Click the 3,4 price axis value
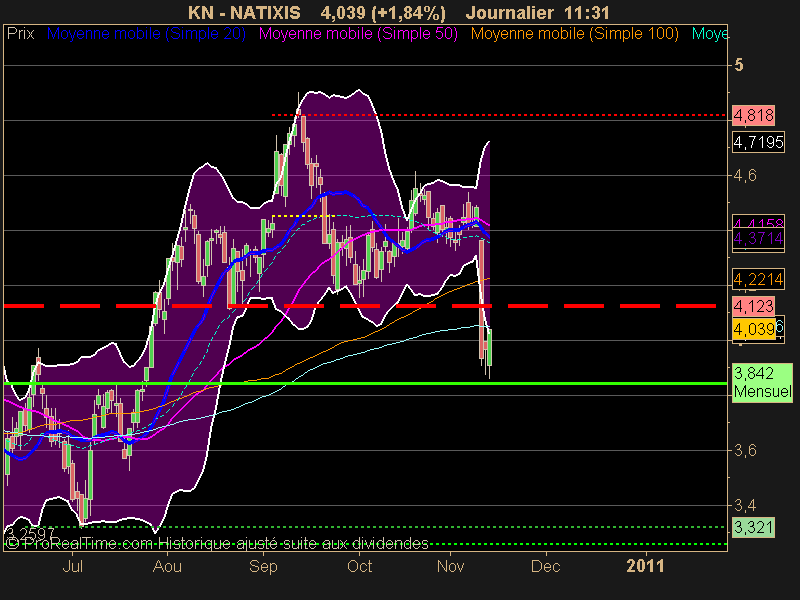This screenshot has height=600, width=800. point(745,506)
